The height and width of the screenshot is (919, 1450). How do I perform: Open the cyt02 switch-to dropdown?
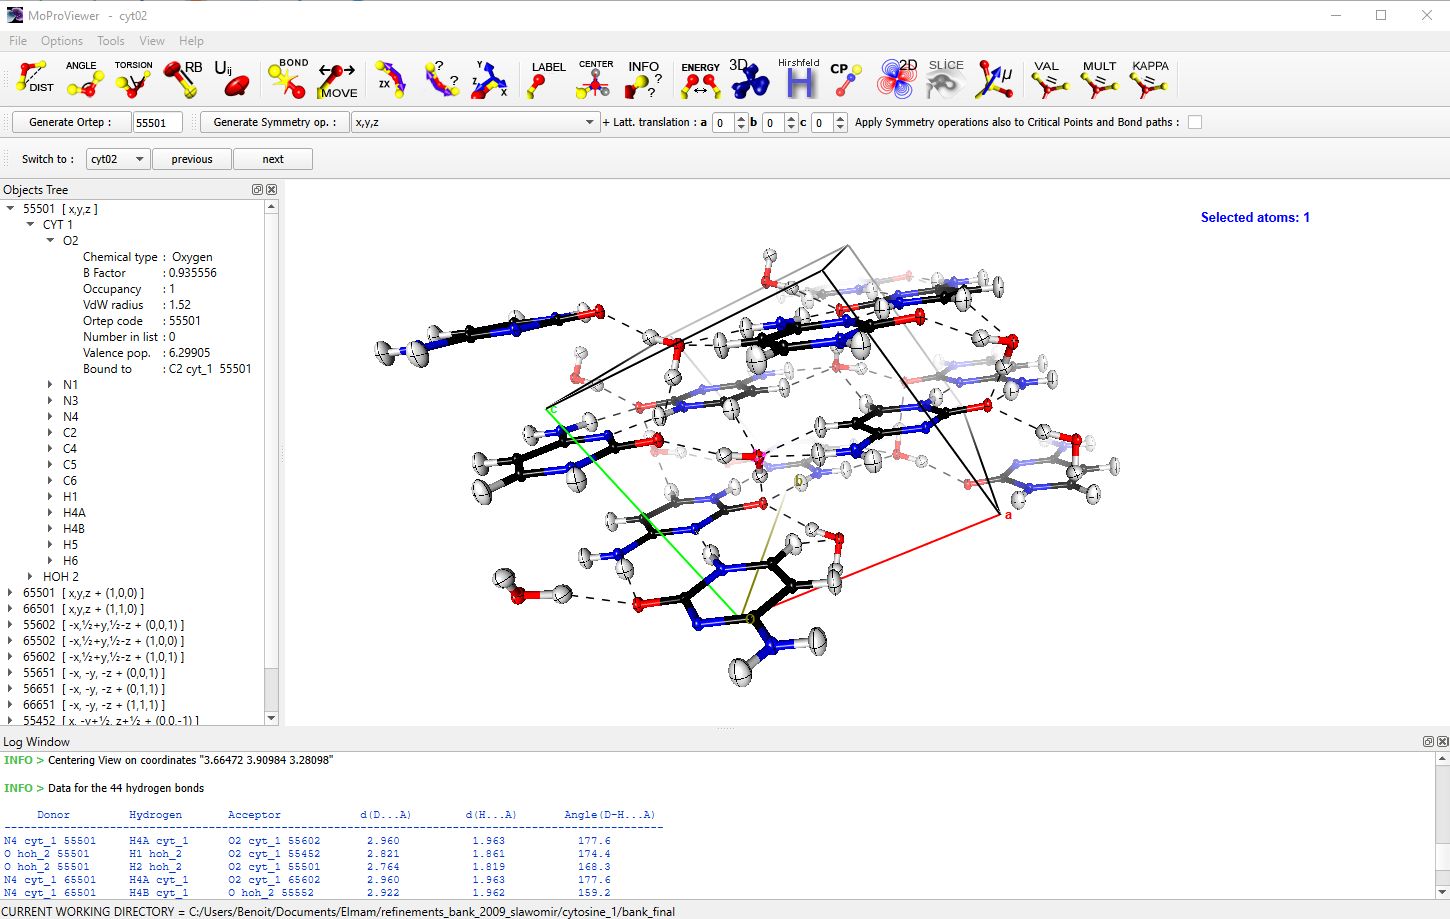click(117, 159)
